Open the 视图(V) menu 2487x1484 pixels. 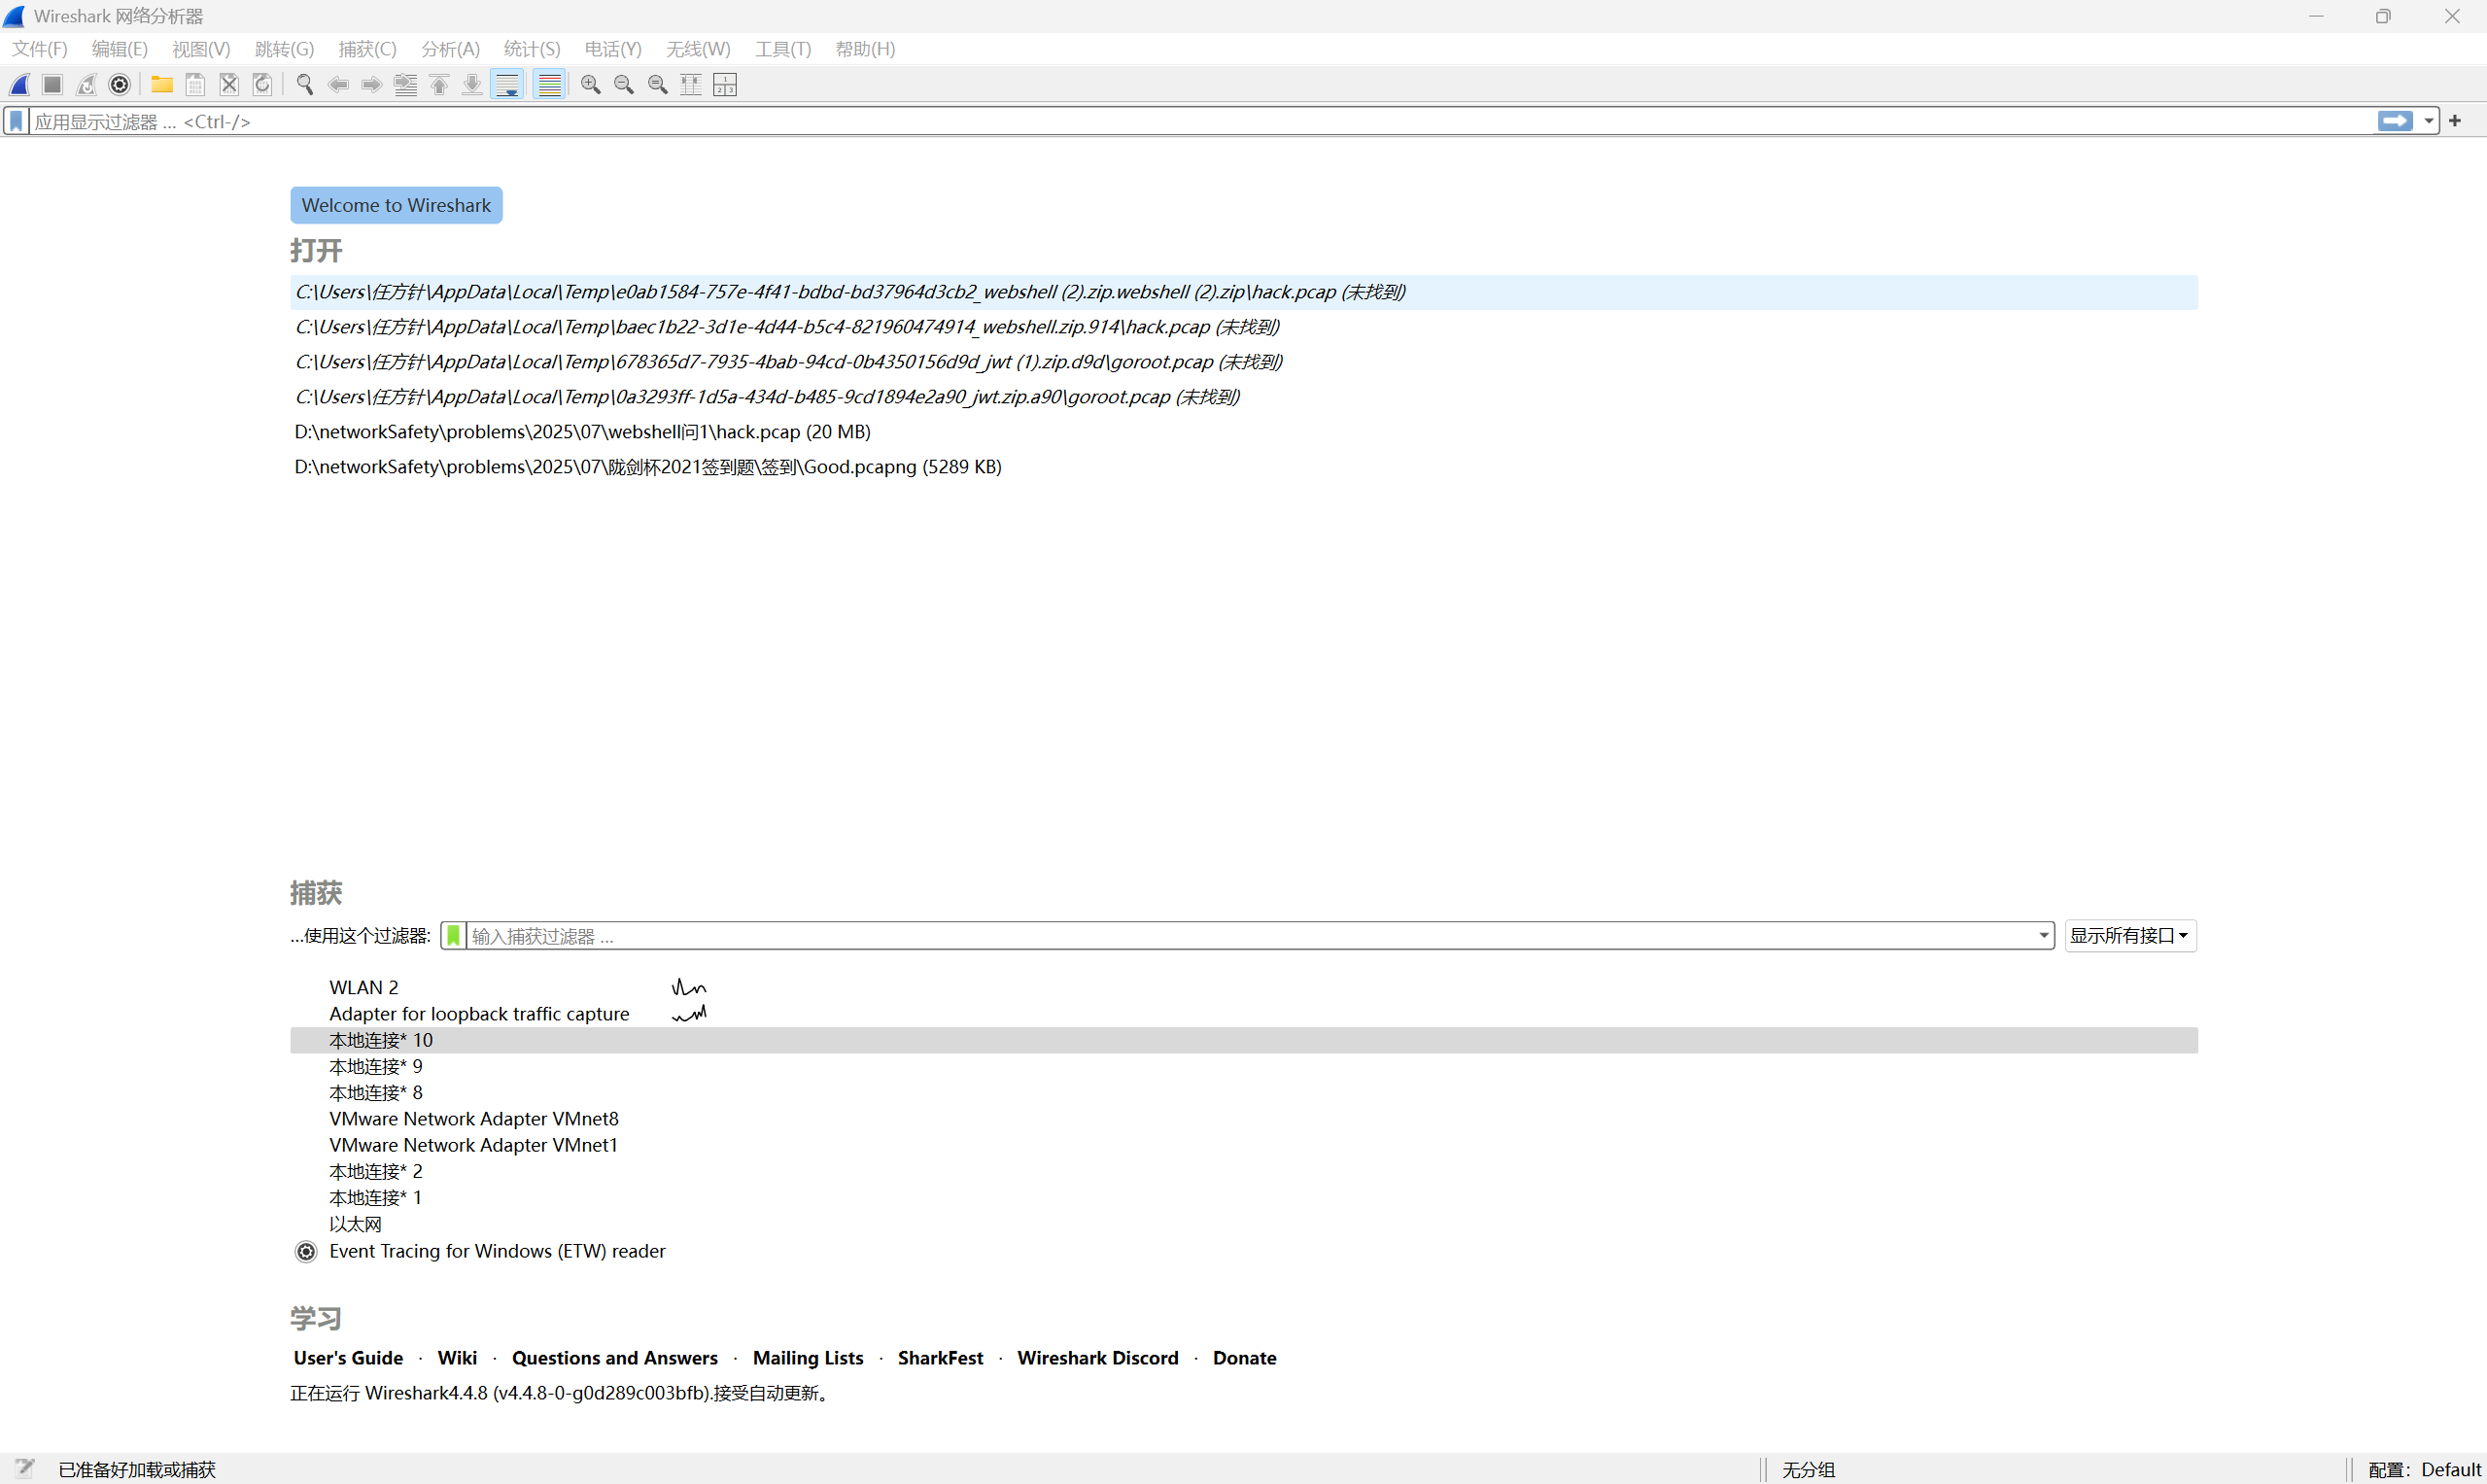(201, 49)
